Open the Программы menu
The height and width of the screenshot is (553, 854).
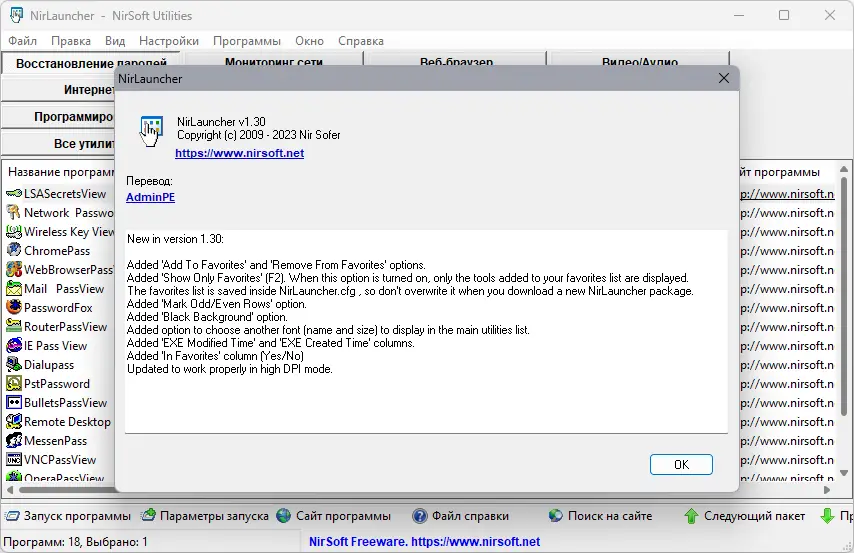tap(247, 41)
